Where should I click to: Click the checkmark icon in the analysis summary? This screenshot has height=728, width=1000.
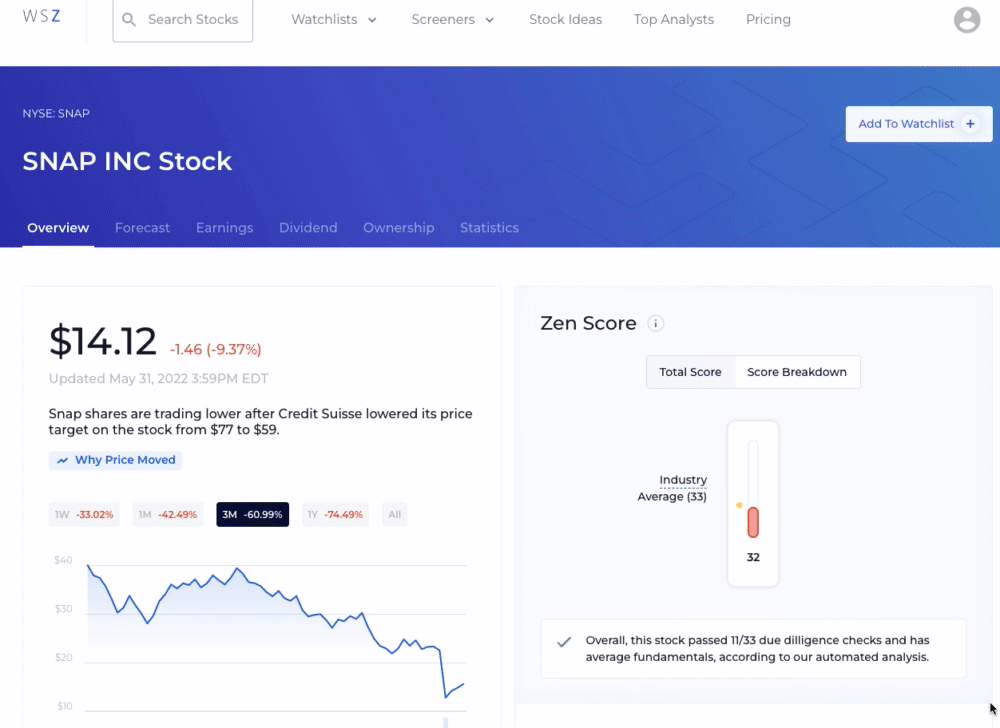564,642
